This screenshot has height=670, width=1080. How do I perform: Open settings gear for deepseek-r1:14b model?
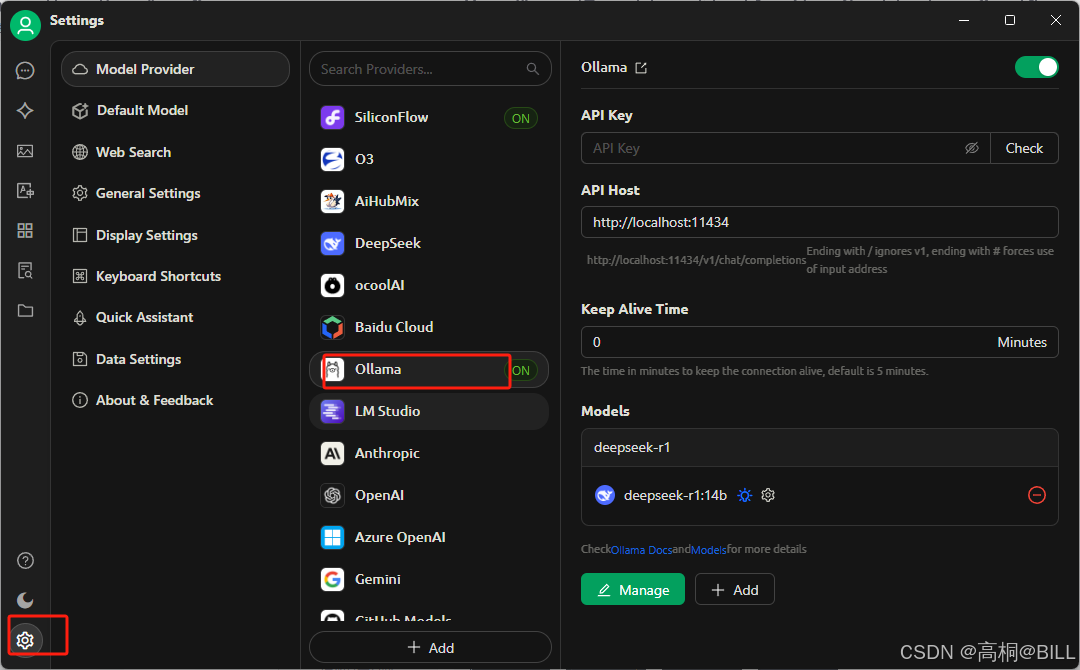coord(768,495)
